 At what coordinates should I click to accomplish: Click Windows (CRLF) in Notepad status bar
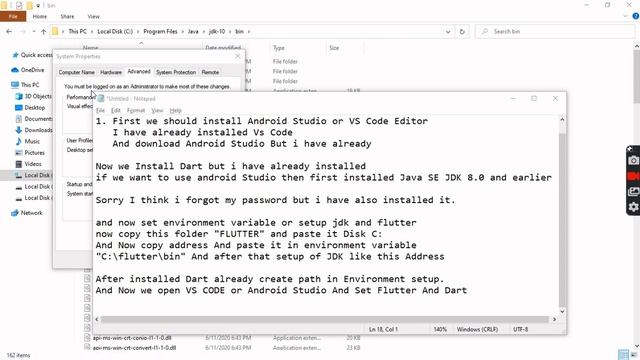477,329
